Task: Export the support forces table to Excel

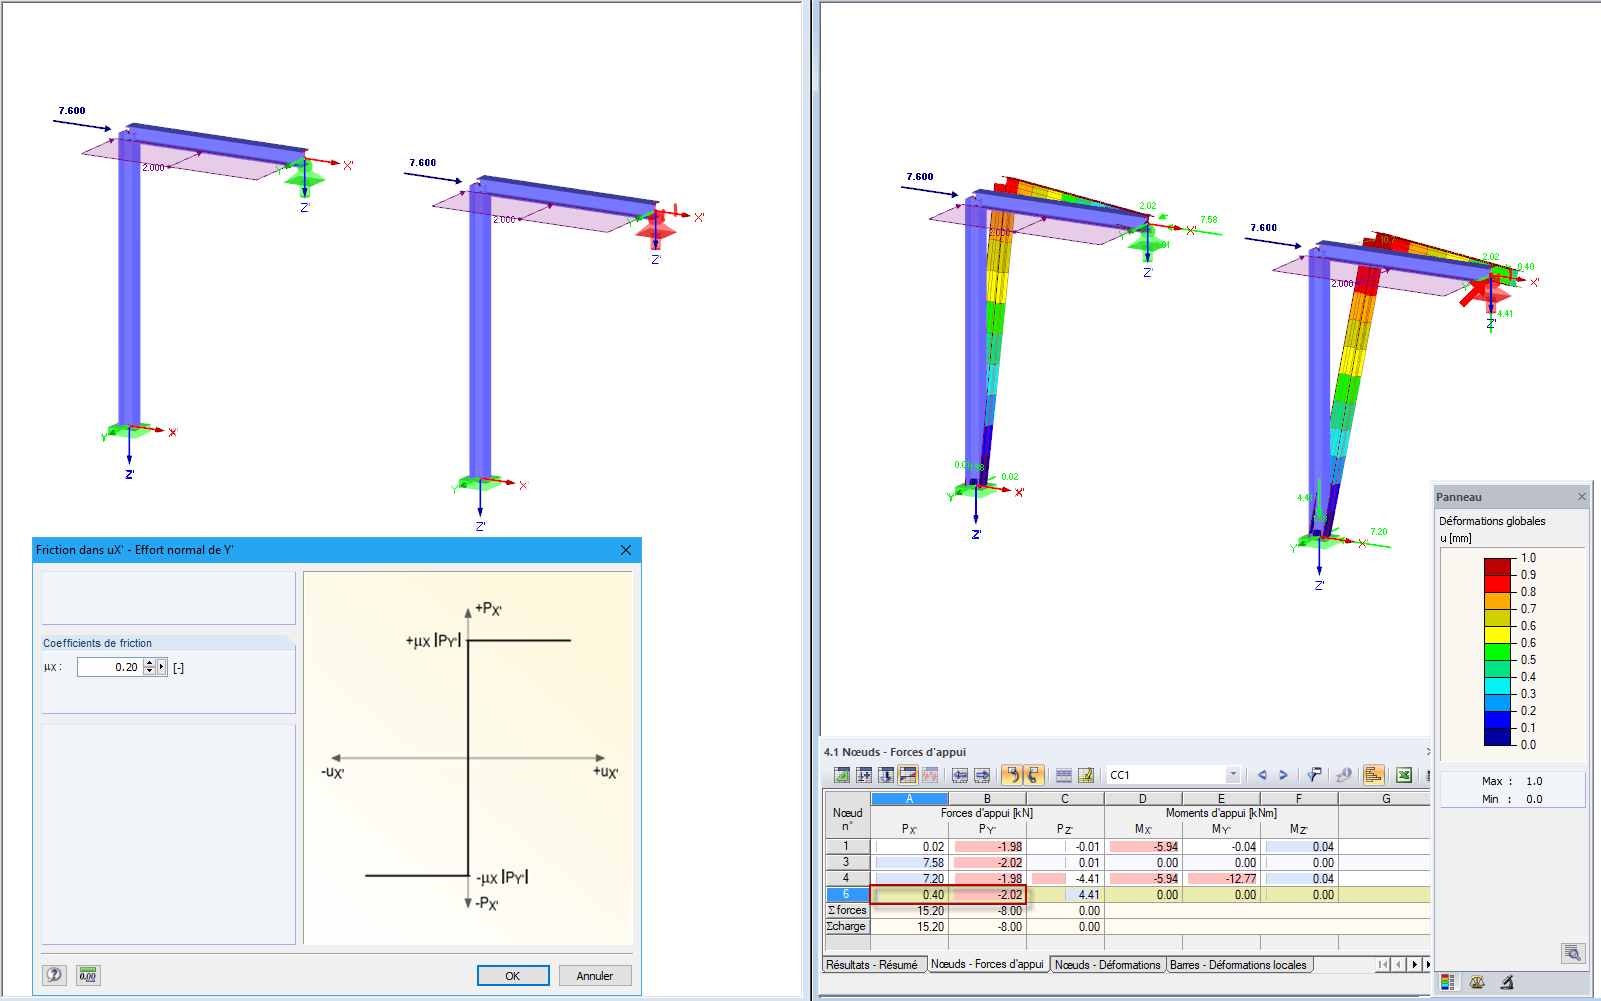Action: pos(1403,774)
